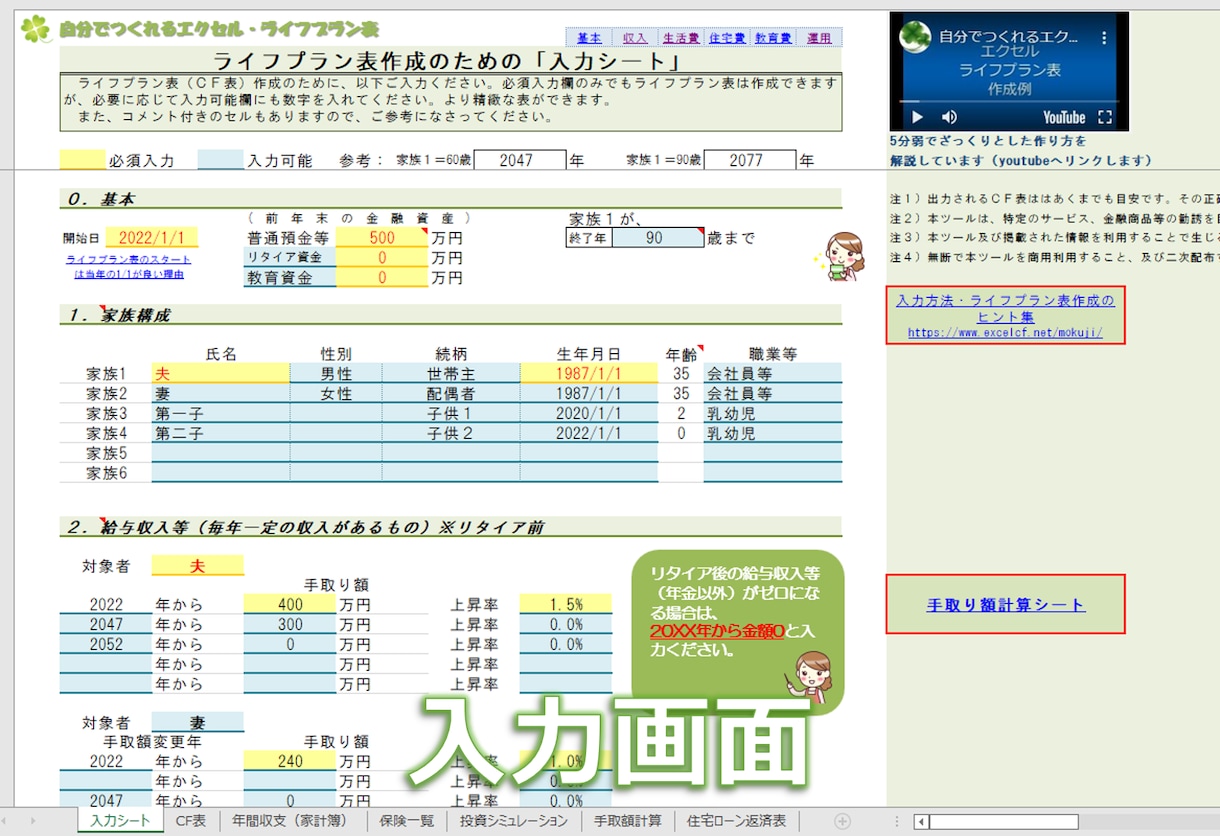The width and height of the screenshot is (1220, 836).
Task: Switch to the 入力シート tab
Action: pyautogui.click(x=120, y=821)
